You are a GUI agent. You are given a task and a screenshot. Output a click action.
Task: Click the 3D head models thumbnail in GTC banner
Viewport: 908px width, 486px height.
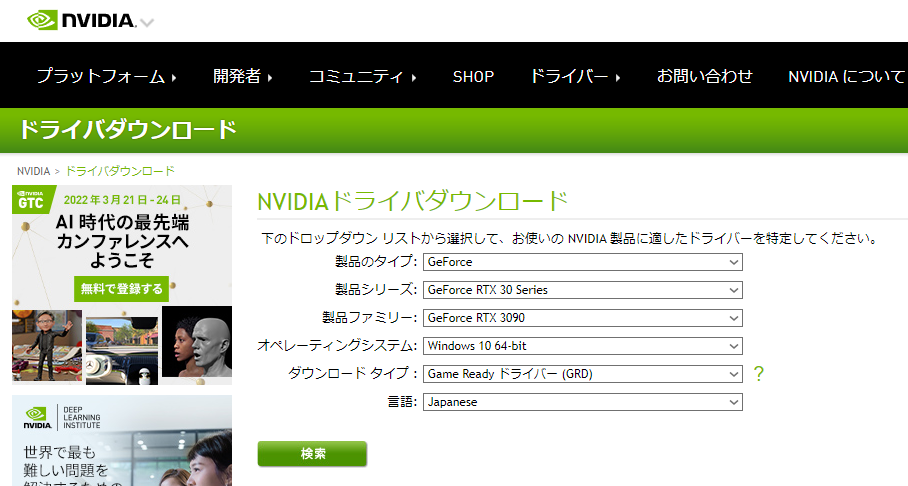(197, 342)
